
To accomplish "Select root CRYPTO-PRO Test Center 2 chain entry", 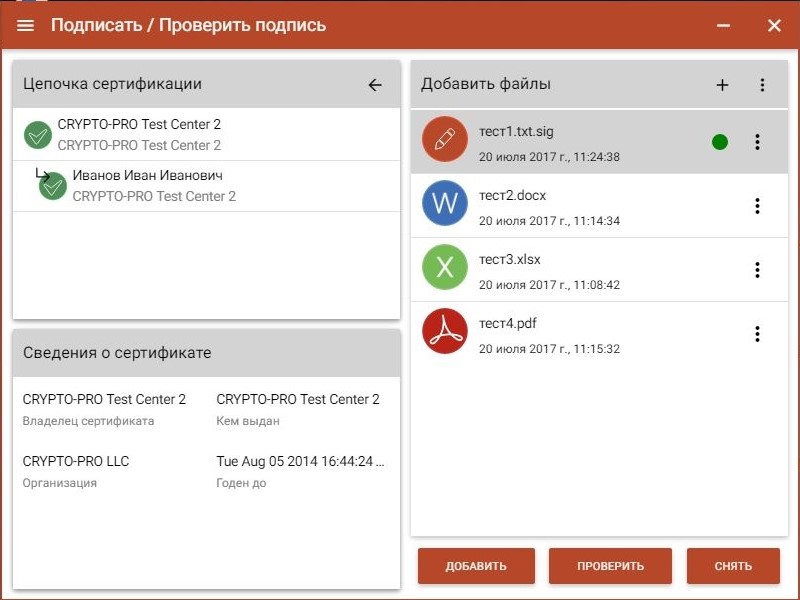I will (207, 135).
